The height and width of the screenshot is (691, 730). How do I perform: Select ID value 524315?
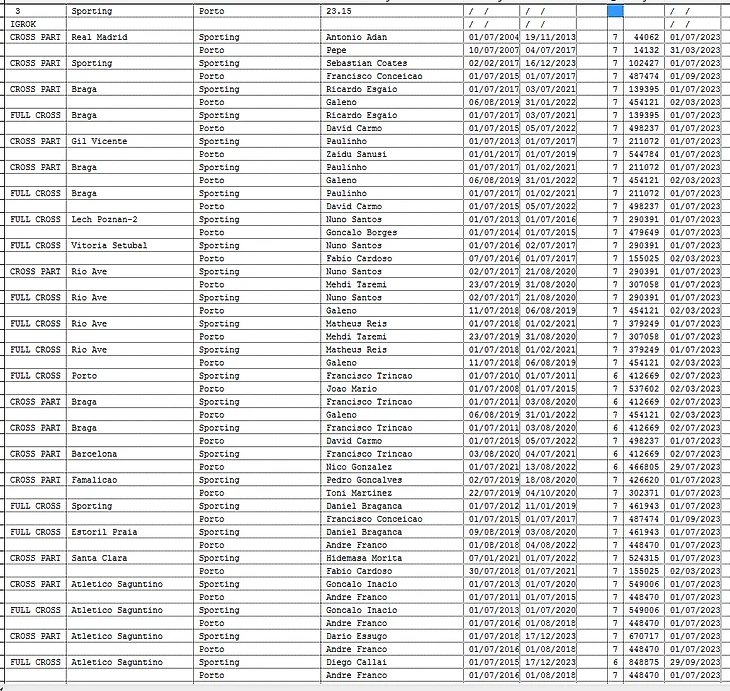pos(643,559)
